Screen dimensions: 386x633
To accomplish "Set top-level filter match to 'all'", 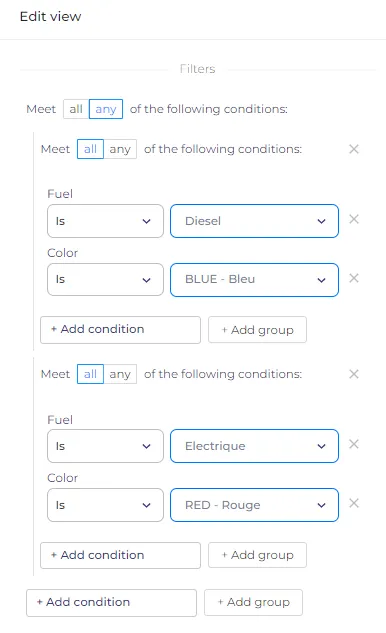I will coord(76,109).
